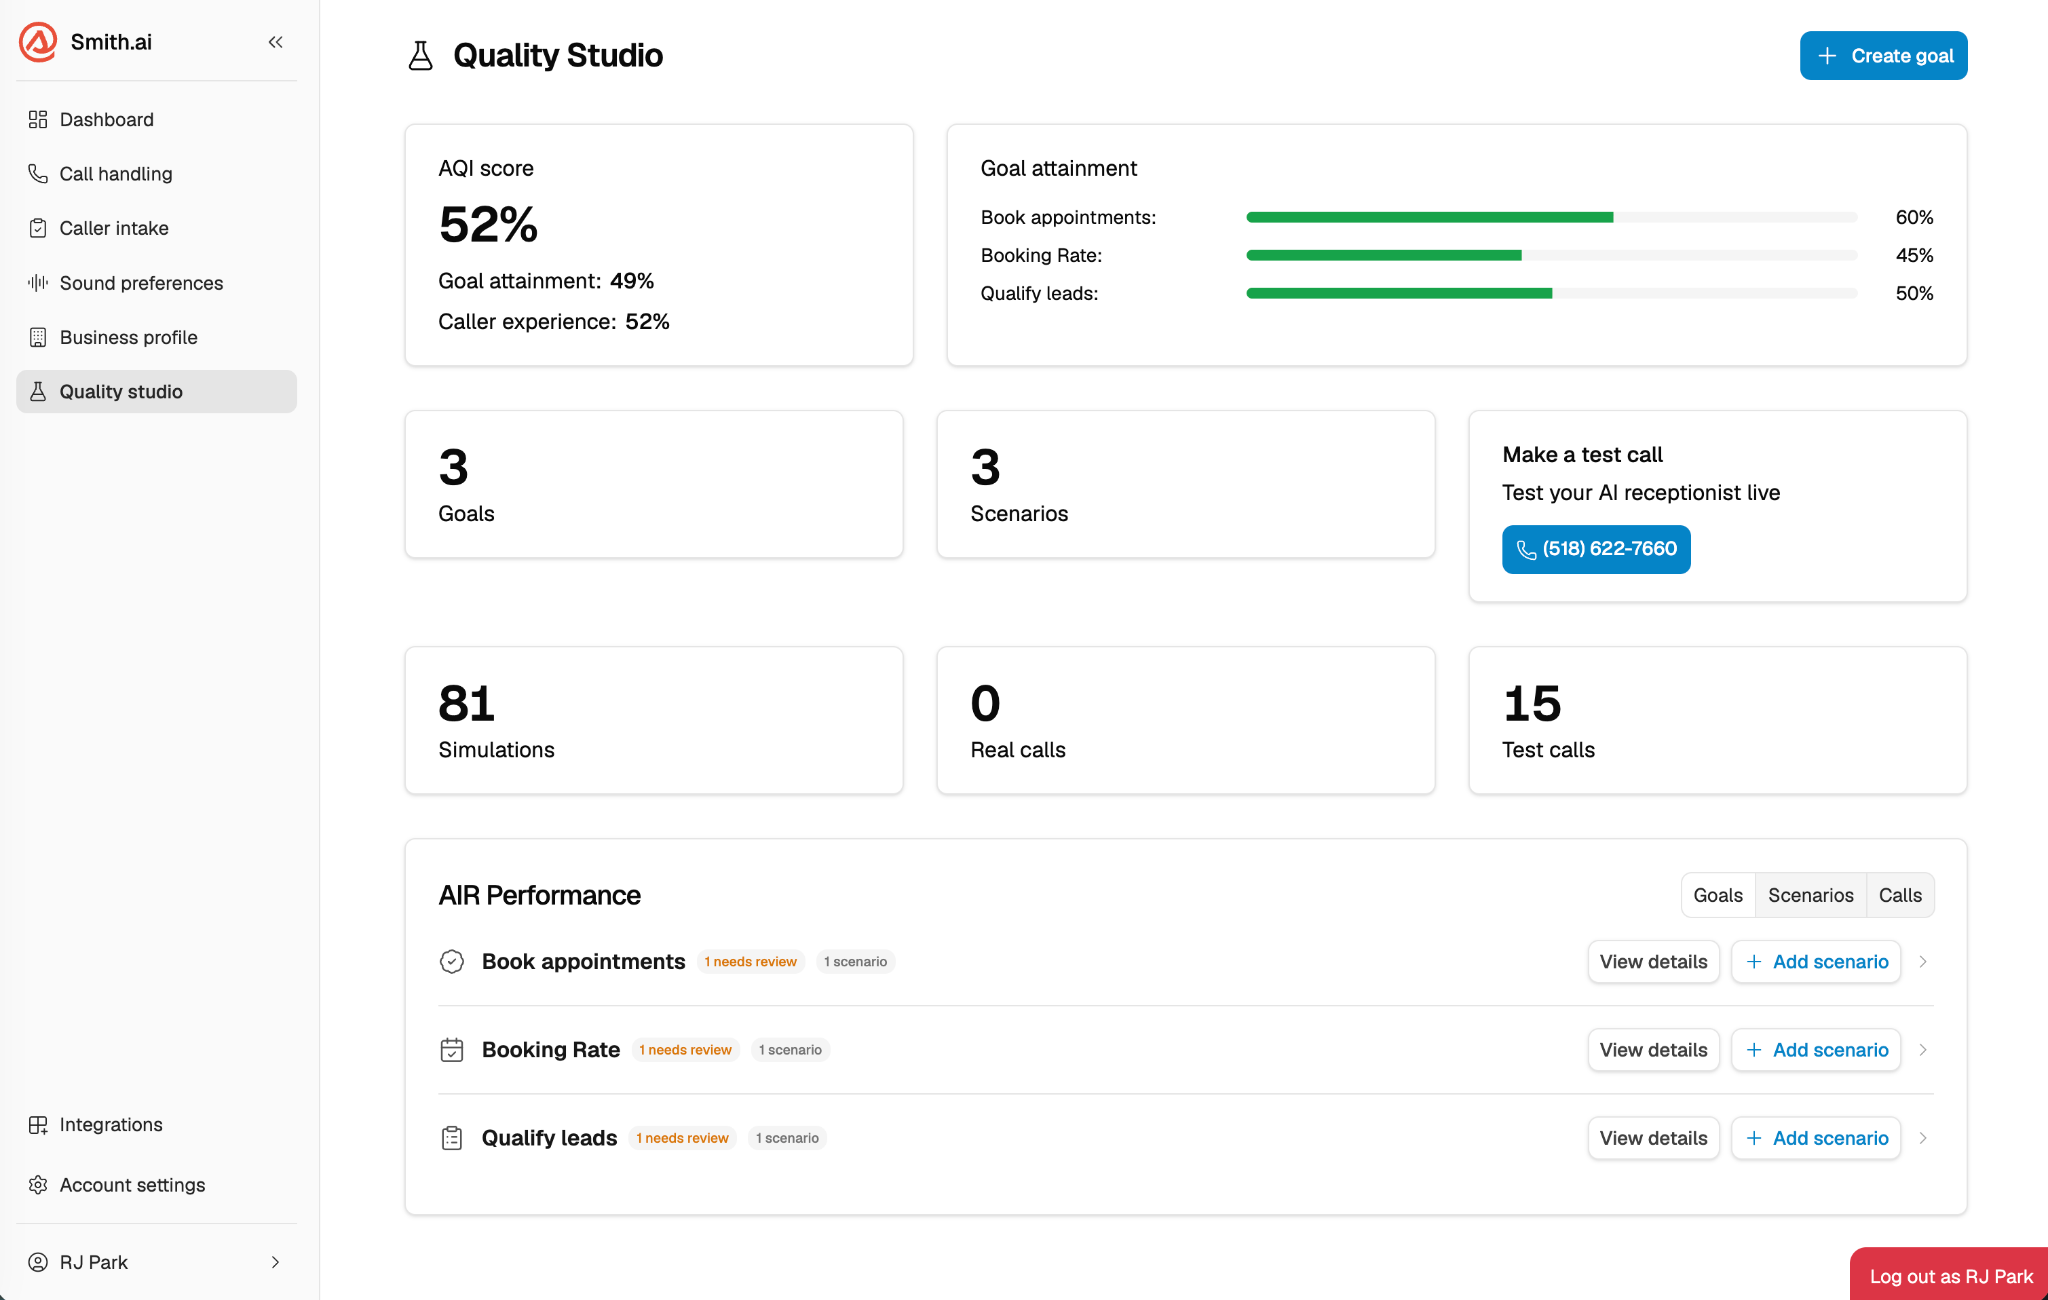Expand the Qualify leads row chevron

(1923, 1138)
